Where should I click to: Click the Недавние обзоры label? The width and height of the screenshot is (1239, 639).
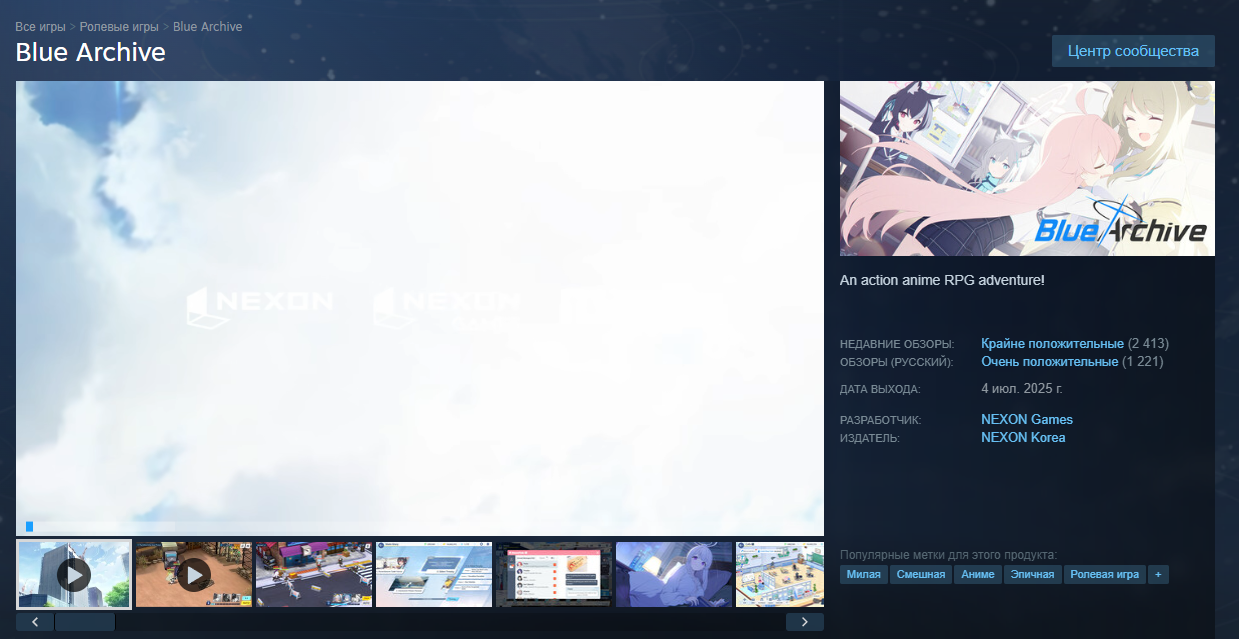point(897,344)
